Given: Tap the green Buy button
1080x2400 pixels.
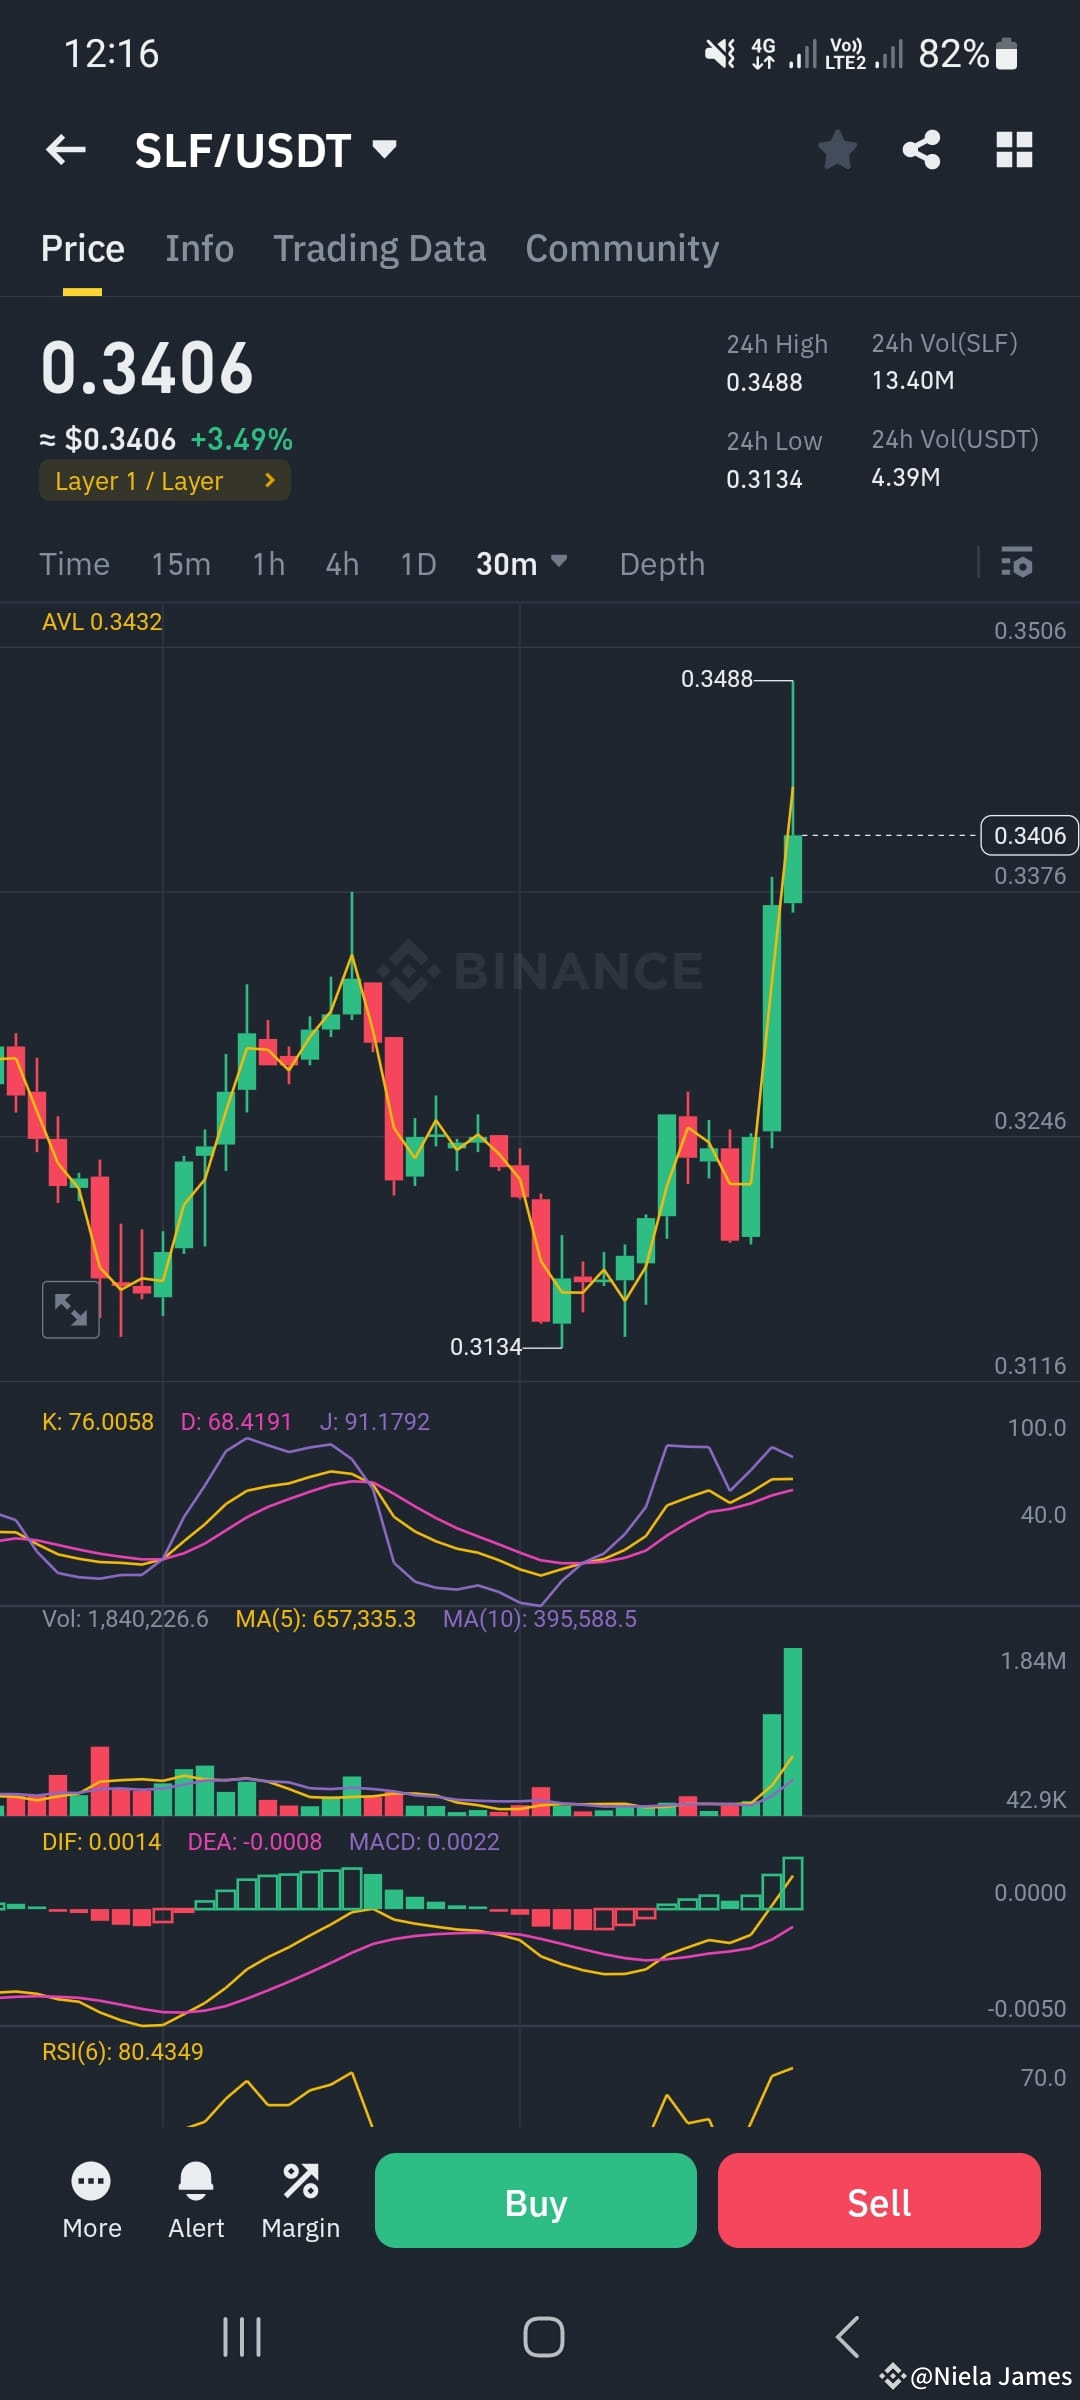Looking at the screenshot, I should click(x=535, y=2201).
